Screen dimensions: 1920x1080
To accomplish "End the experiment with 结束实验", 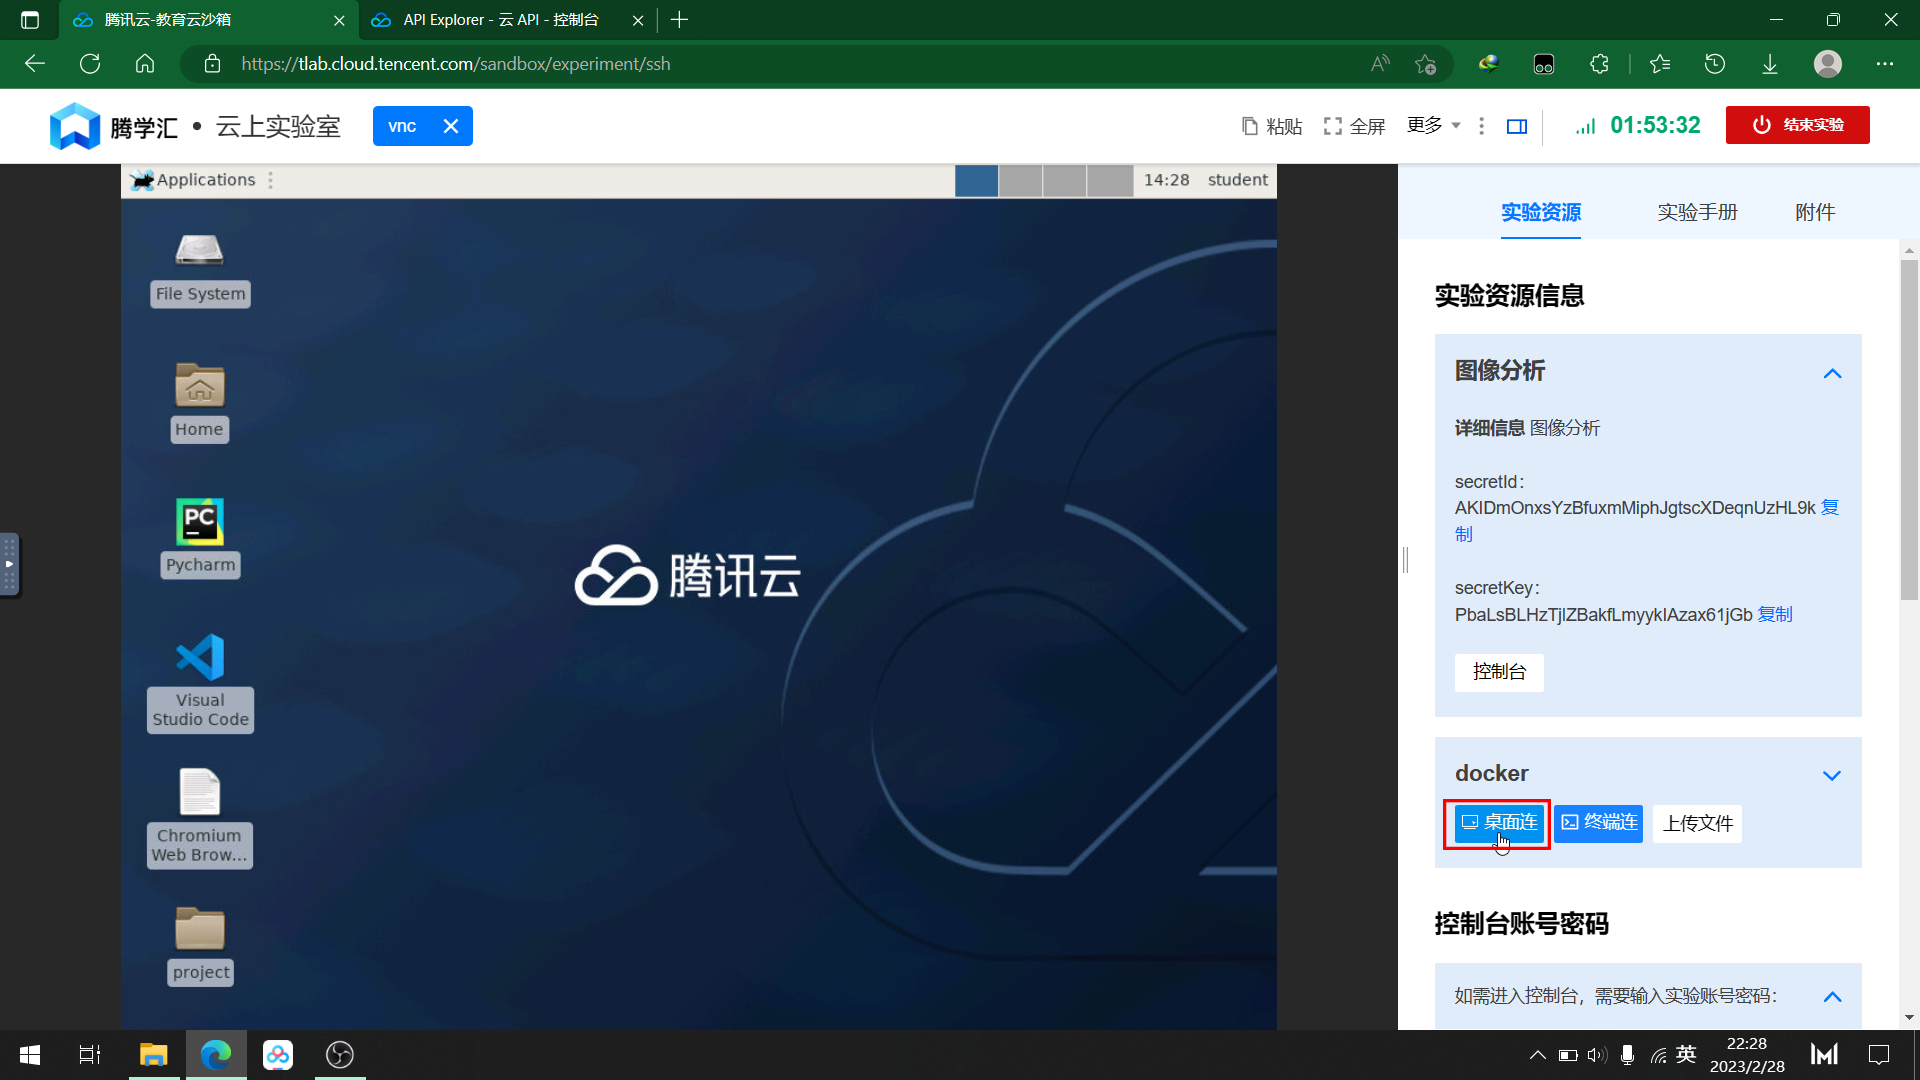I will pyautogui.click(x=1797, y=125).
